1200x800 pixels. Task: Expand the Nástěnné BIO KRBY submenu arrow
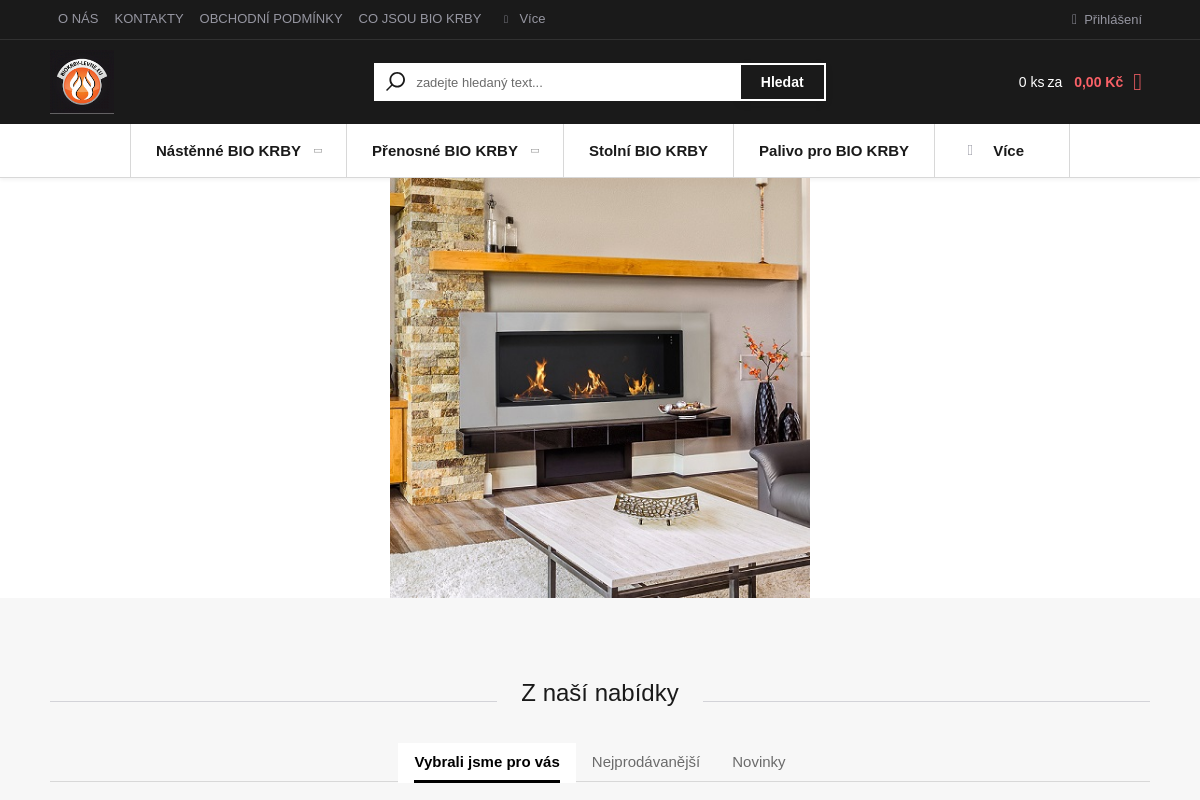pos(318,151)
